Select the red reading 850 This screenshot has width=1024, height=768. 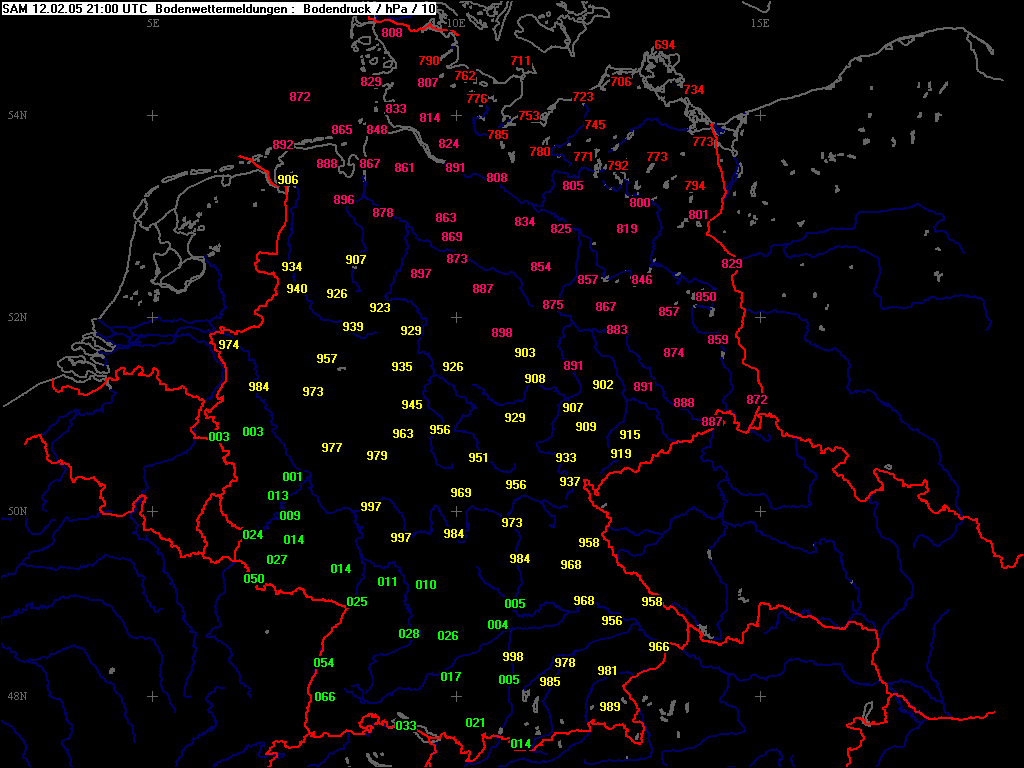click(x=706, y=297)
